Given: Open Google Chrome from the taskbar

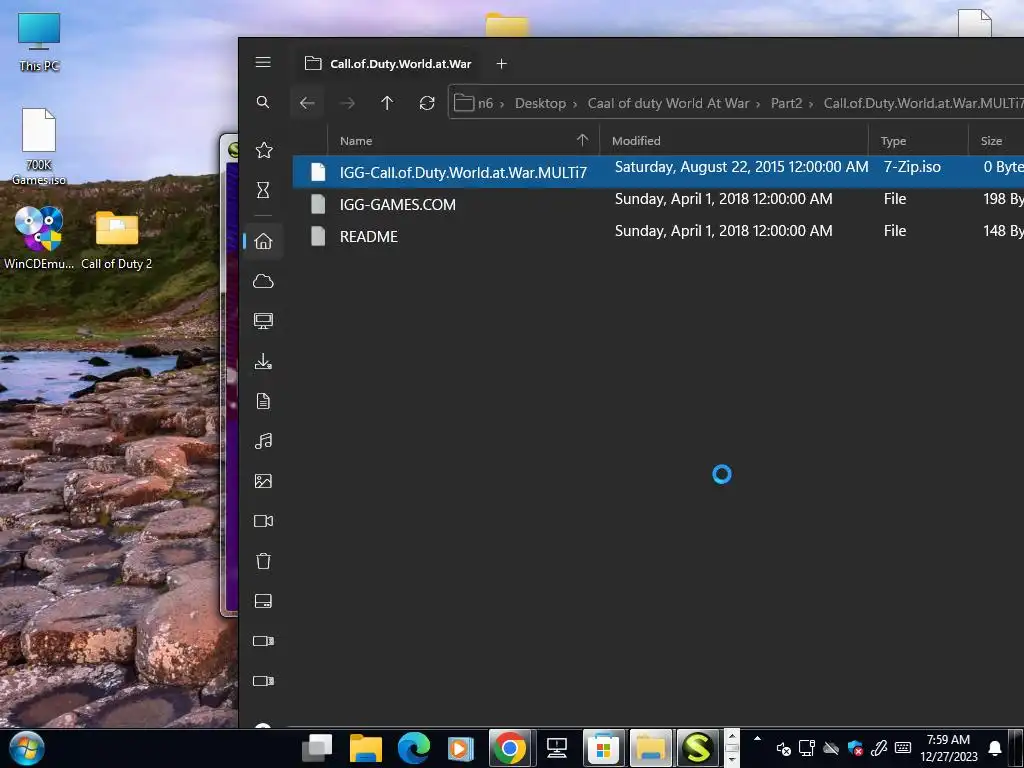Looking at the screenshot, I should click(x=510, y=748).
